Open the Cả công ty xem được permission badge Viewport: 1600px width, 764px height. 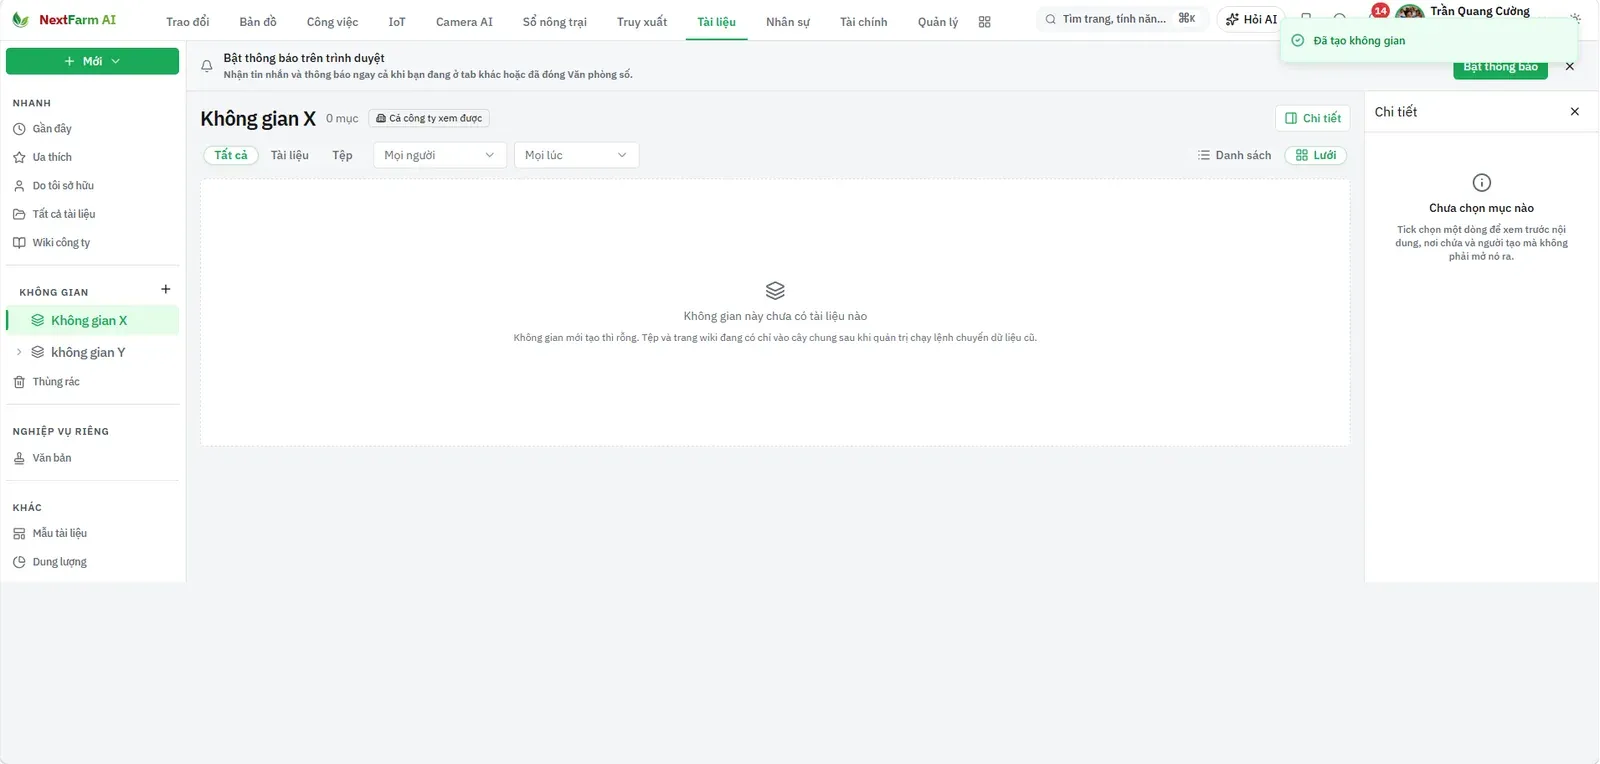pos(429,118)
